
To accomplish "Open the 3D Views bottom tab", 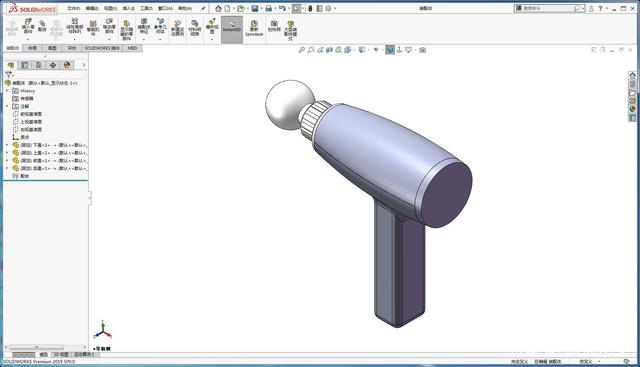I will tap(61, 354).
